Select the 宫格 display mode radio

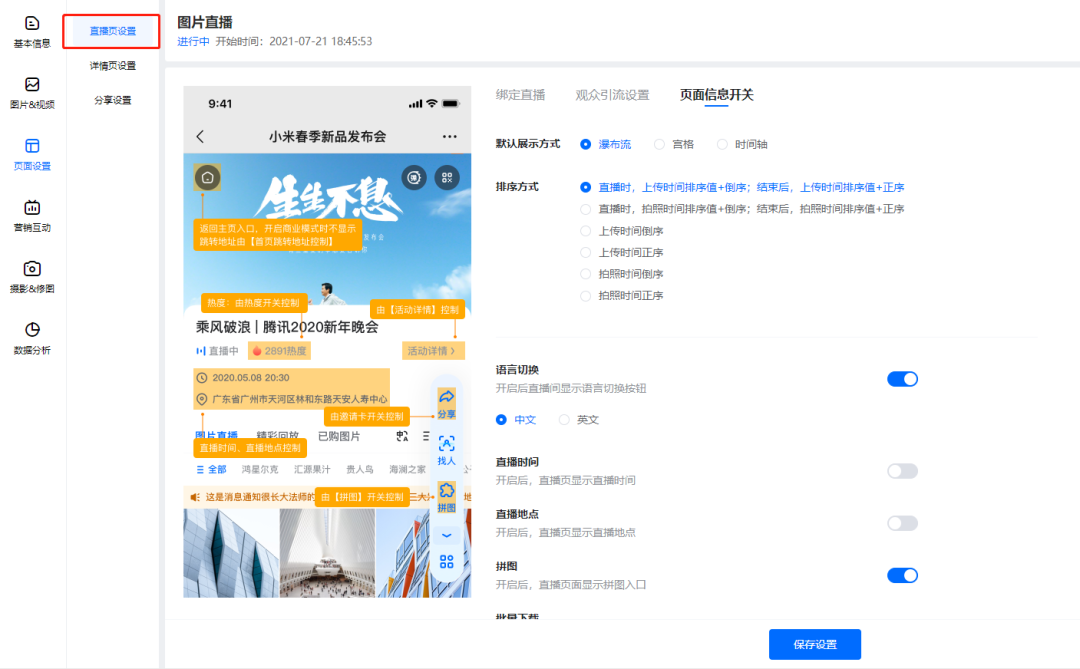pos(659,144)
